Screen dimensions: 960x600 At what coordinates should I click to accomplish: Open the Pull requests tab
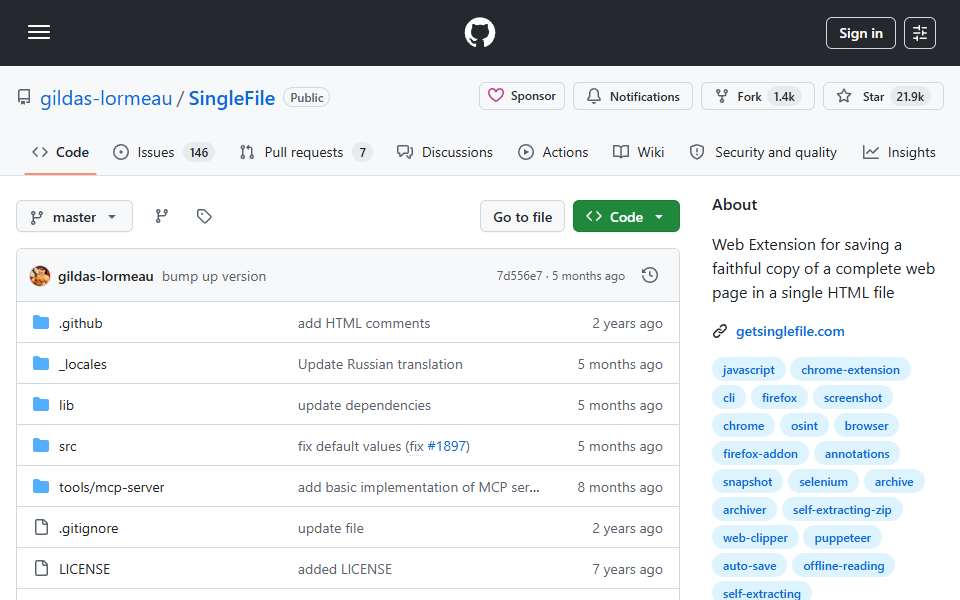click(306, 152)
